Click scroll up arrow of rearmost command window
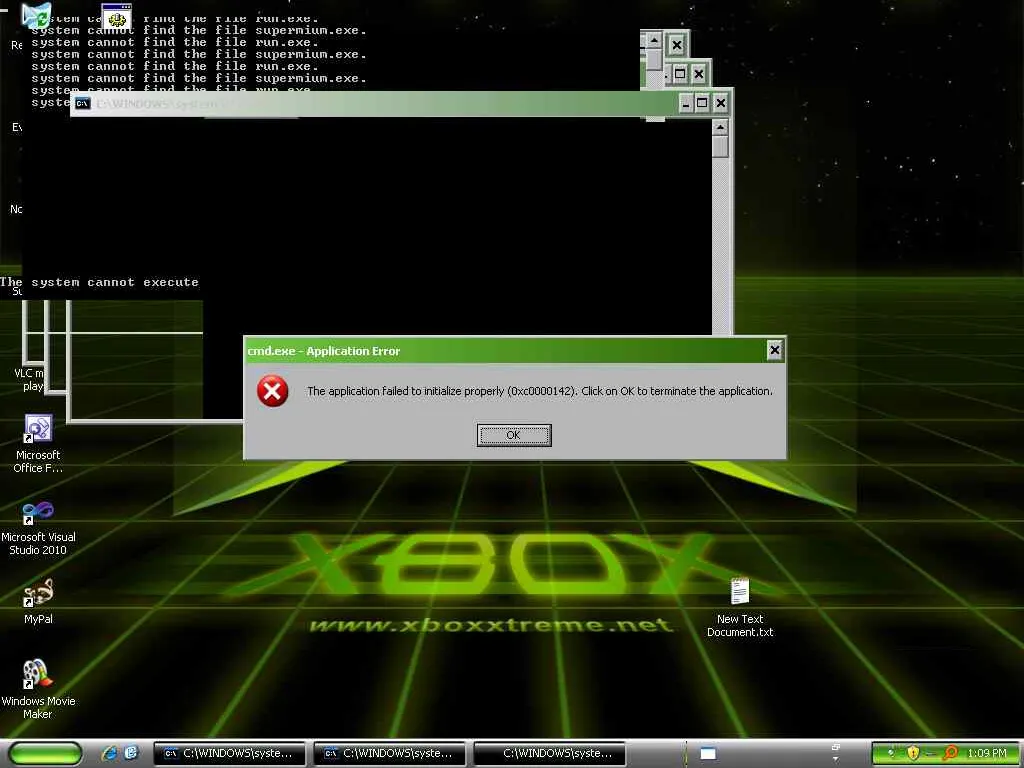The height and width of the screenshot is (768, 1024). click(654, 40)
